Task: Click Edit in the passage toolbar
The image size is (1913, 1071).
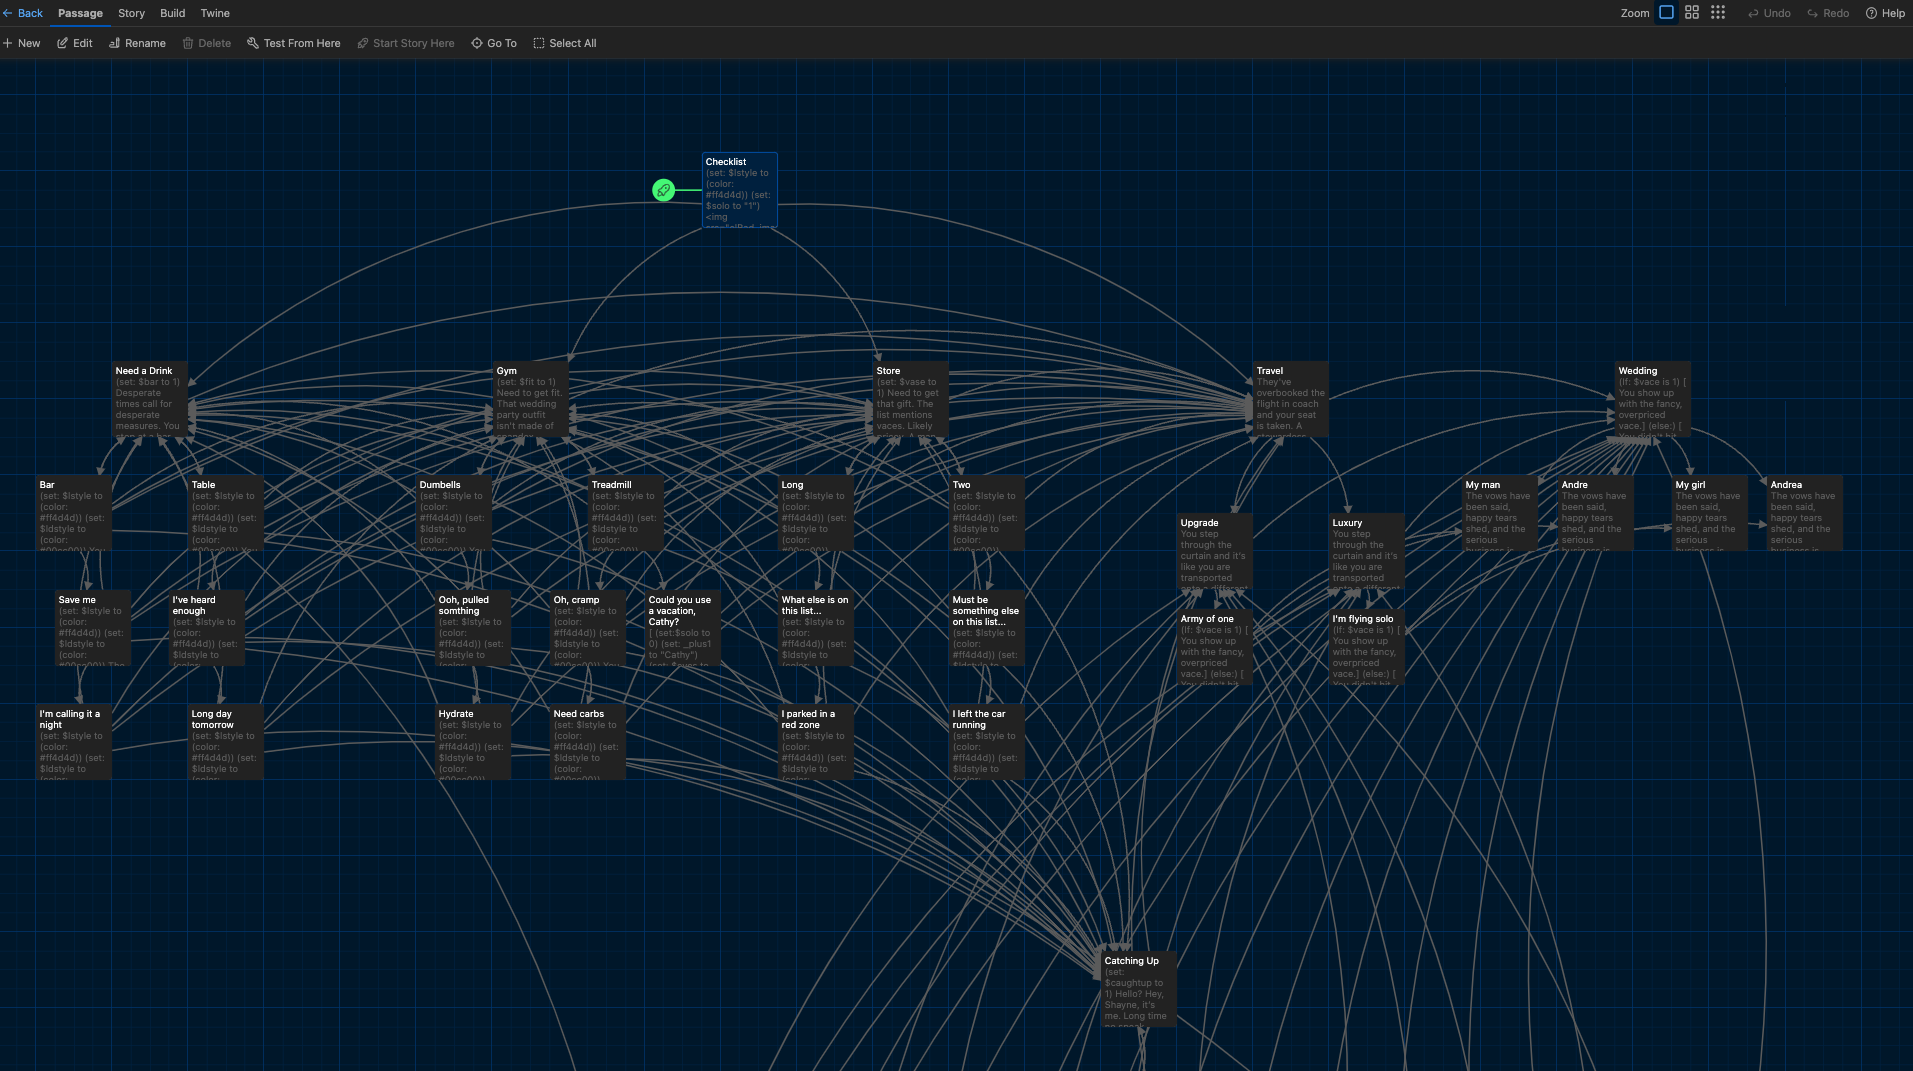Action: coord(75,43)
